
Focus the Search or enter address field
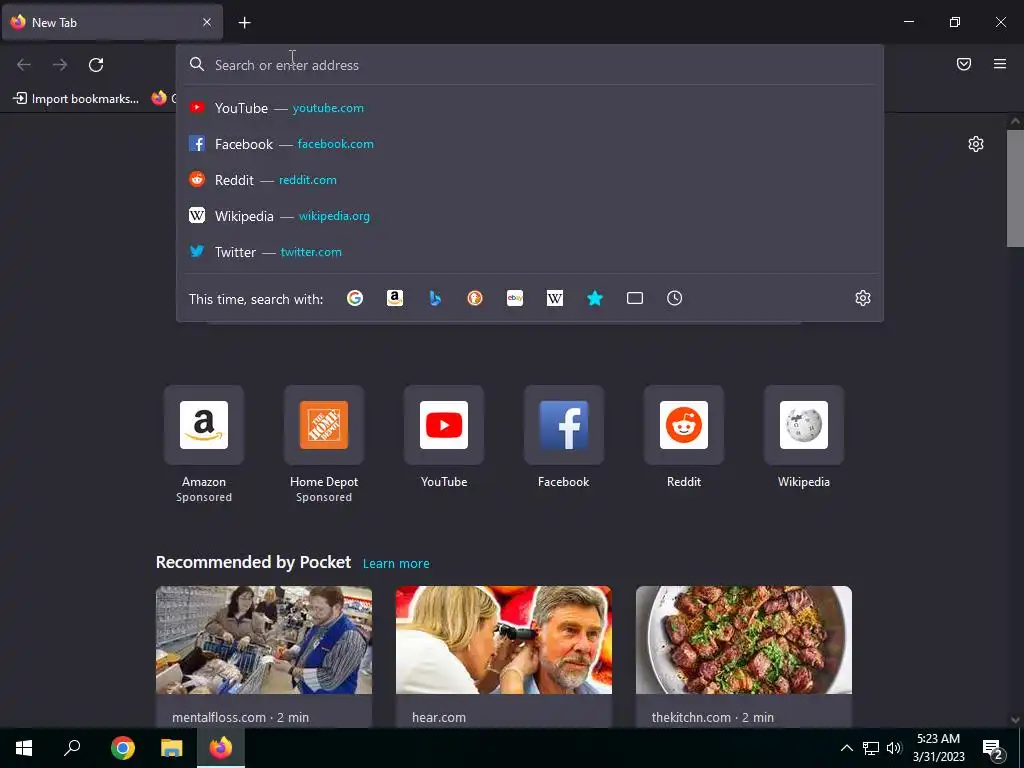(530, 65)
